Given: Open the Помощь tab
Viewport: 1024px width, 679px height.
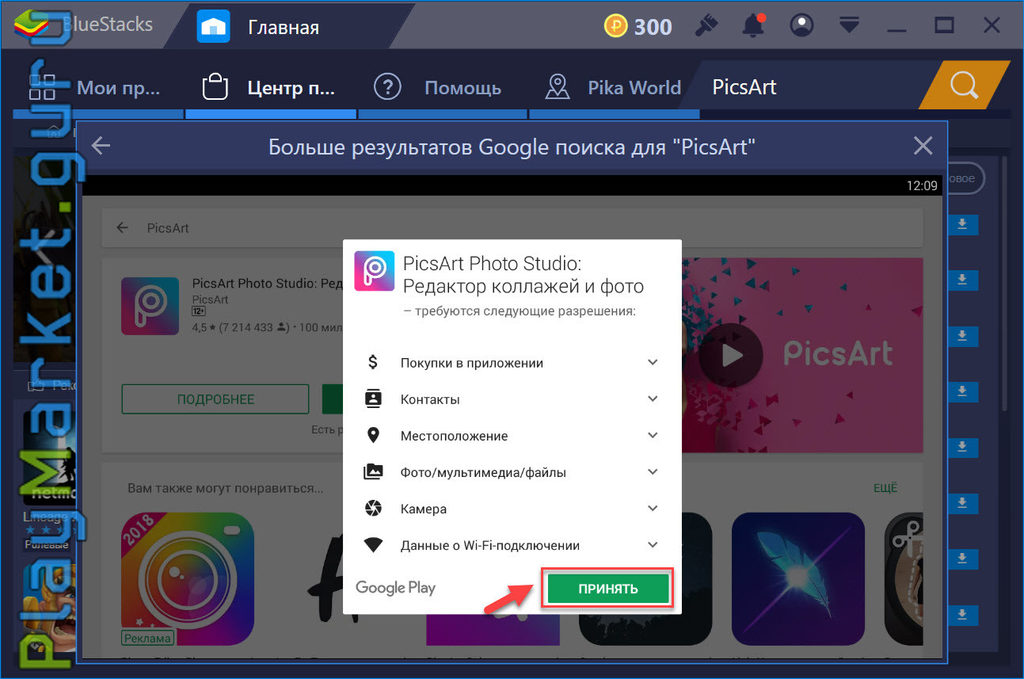Looking at the screenshot, I should [x=443, y=87].
